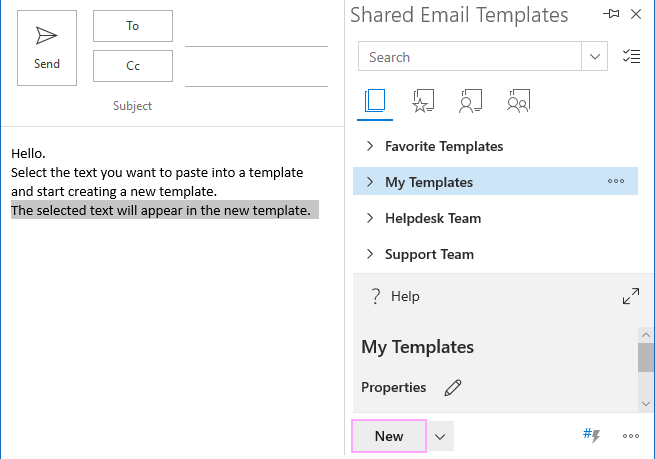
Task: Click the Help question mark icon
Action: 376,296
